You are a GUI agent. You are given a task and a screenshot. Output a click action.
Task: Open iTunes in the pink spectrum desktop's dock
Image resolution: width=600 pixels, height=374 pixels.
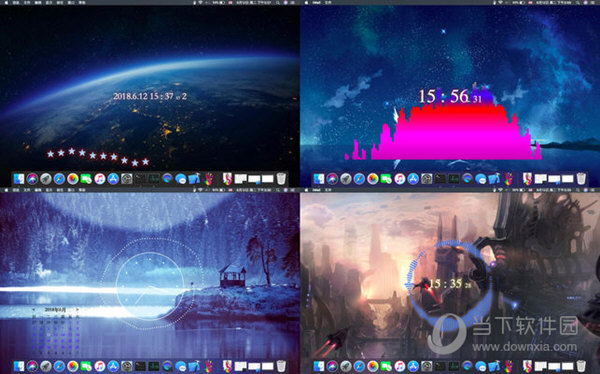click(399, 179)
